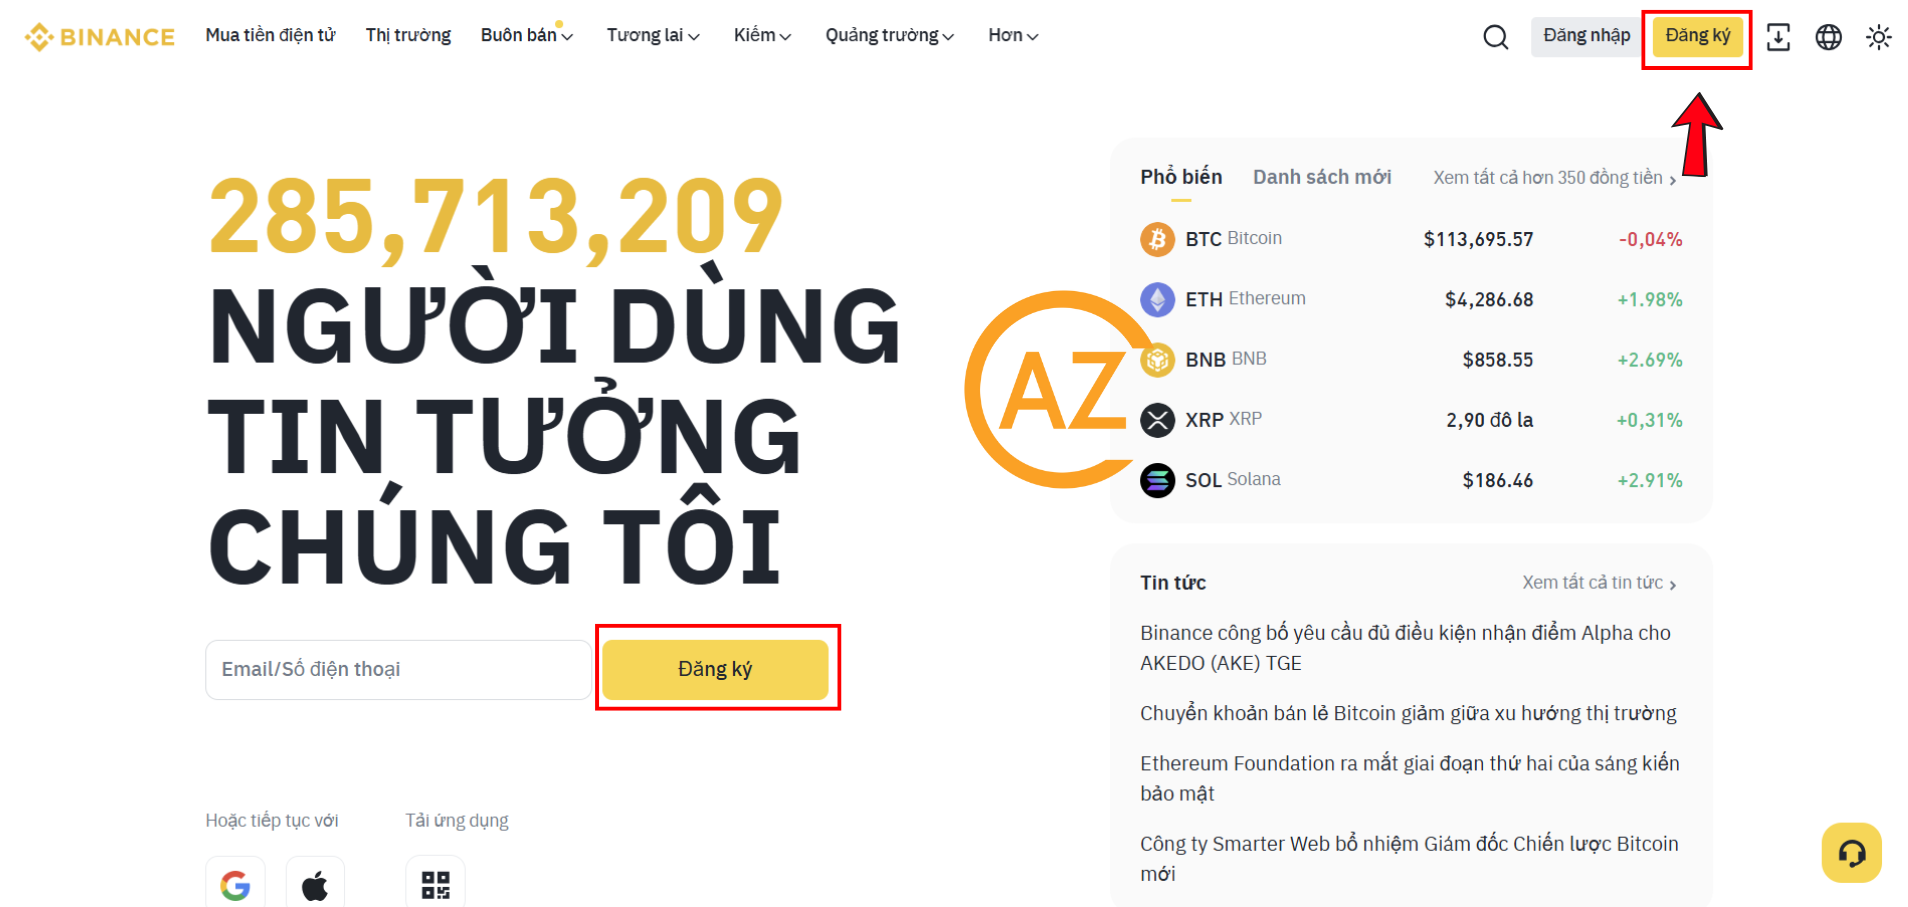Toggle dark mode with the sun icon
The height and width of the screenshot is (907, 1908).
click(1878, 37)
